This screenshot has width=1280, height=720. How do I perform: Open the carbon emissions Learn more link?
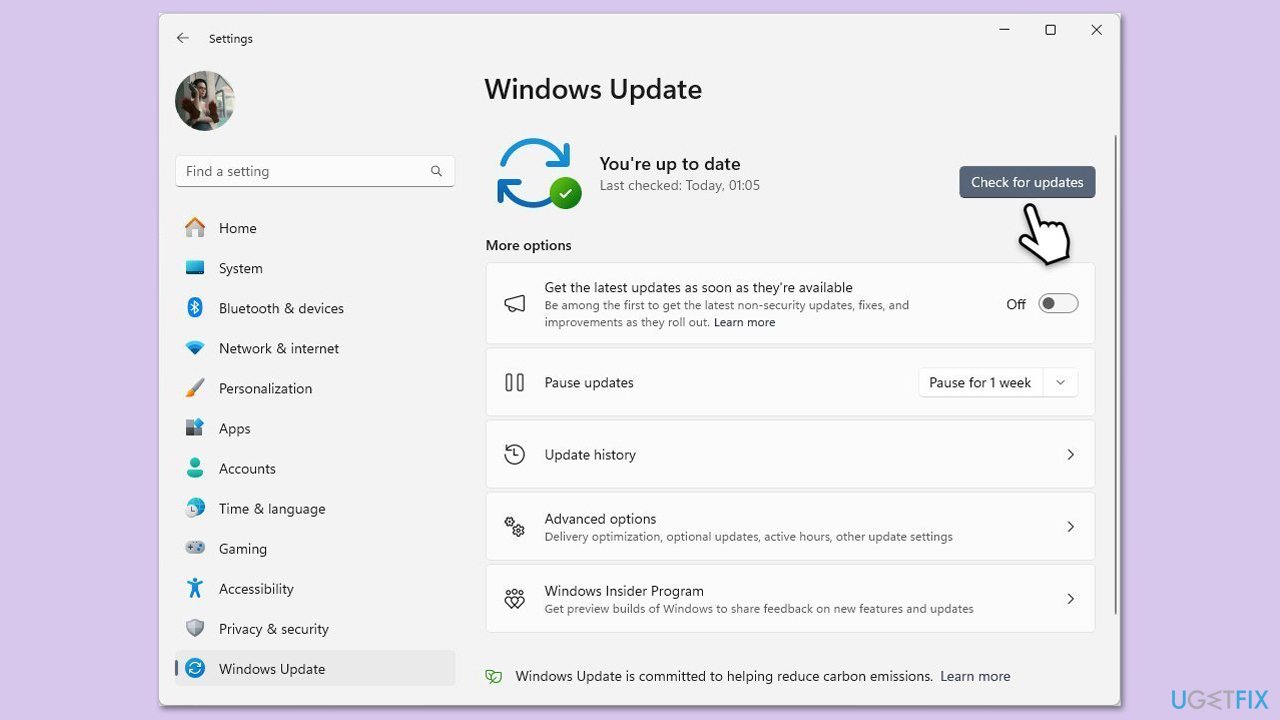pyautogui.click(x=975, y=676)
